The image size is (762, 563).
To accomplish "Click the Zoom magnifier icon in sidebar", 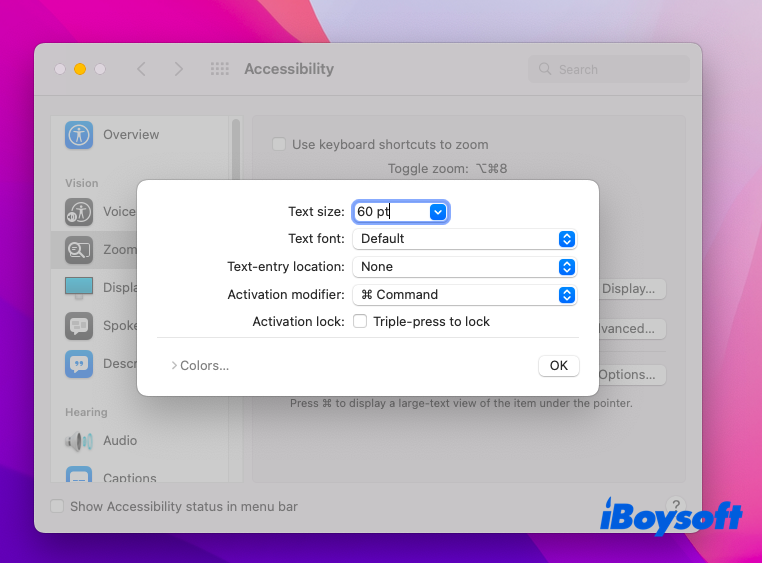I will (79, 250).
